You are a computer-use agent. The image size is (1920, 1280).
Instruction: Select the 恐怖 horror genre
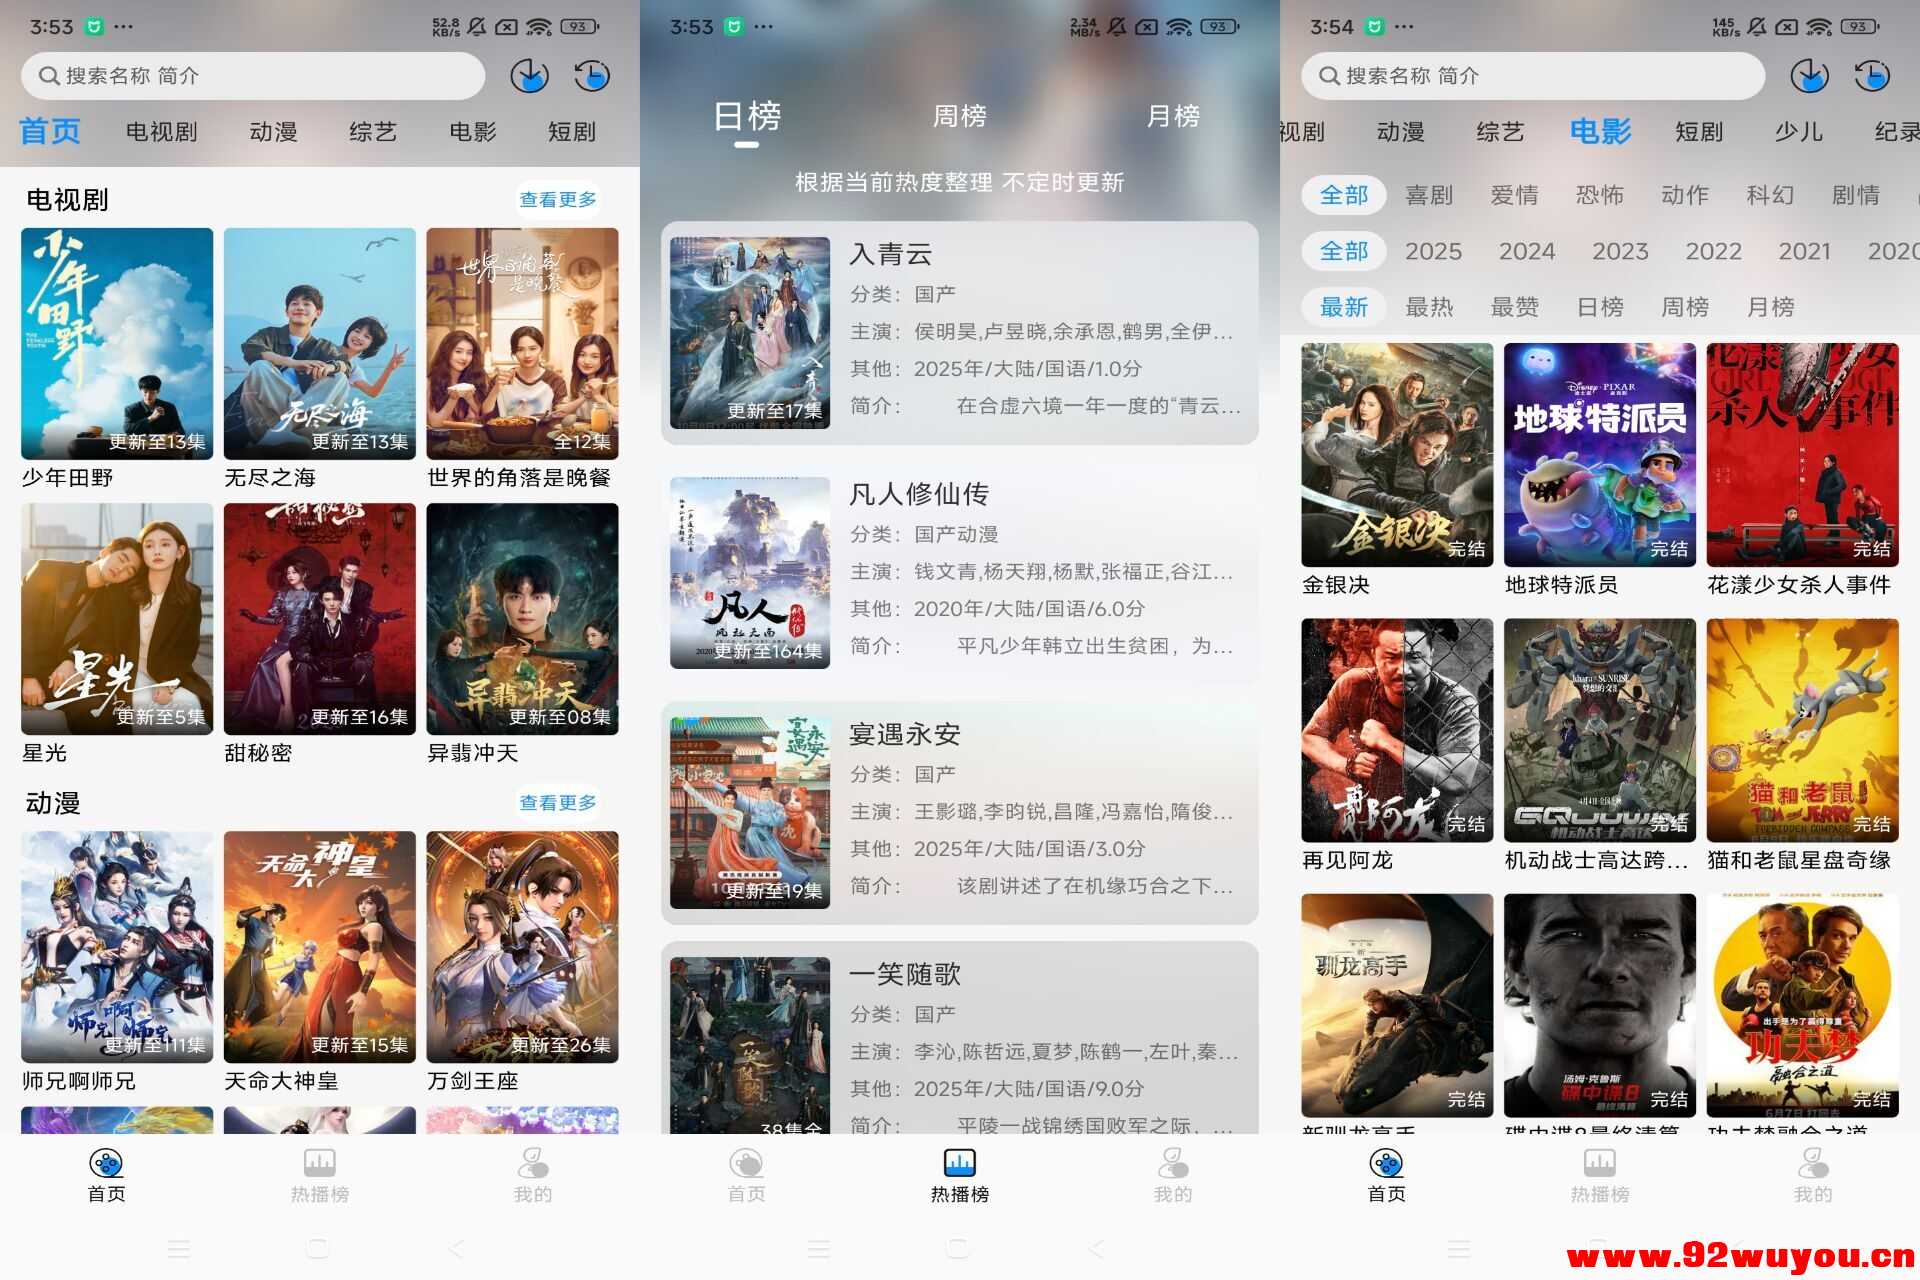(x=1601, y=194)
